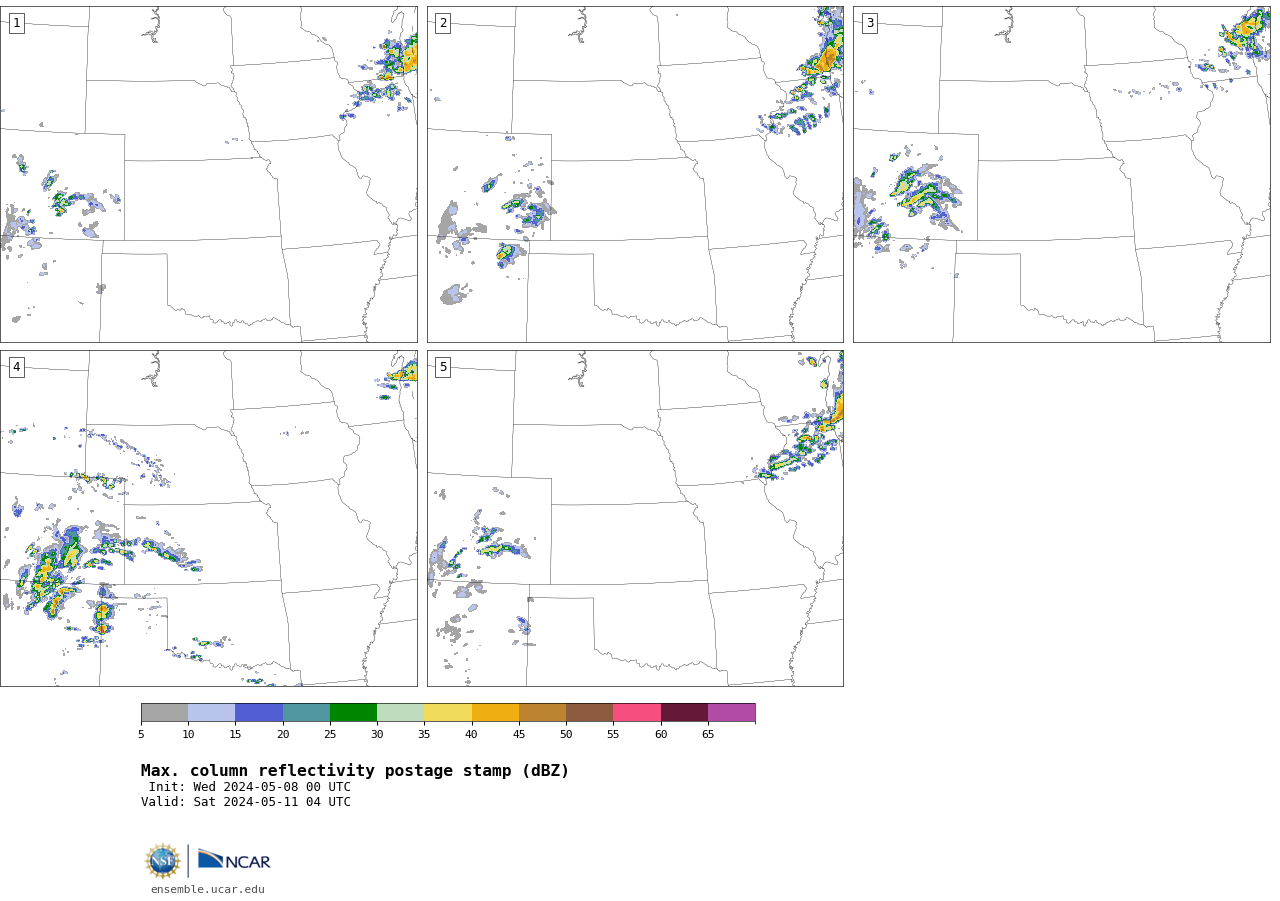The image size is (1280, 901).
Task: Click the NCAR logo
Action: click(x=234, y=860)
